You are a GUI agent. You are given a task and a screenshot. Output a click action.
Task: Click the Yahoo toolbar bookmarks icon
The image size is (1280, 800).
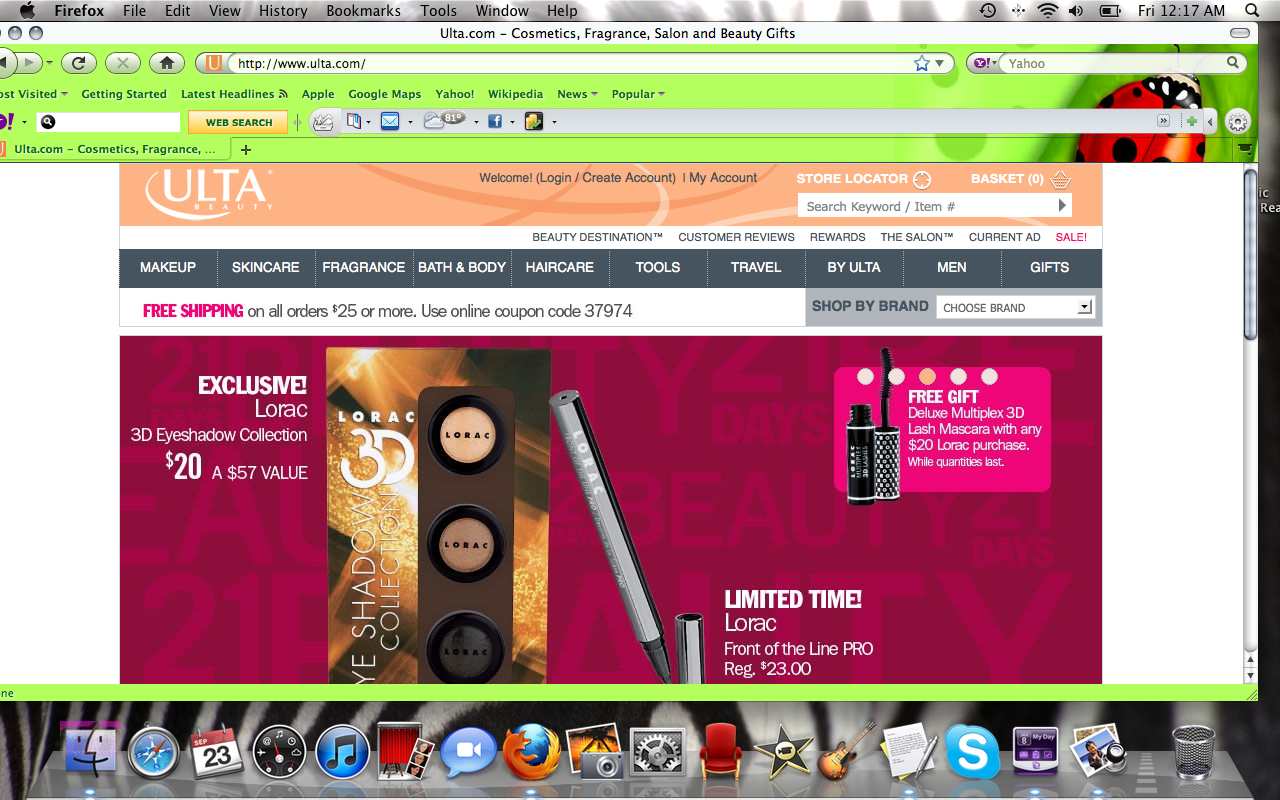point(354,121)
